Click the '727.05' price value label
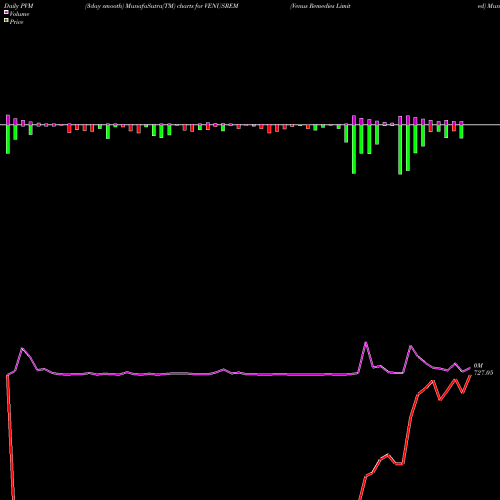This screenshot has height=500, width=500. (483, 373)
